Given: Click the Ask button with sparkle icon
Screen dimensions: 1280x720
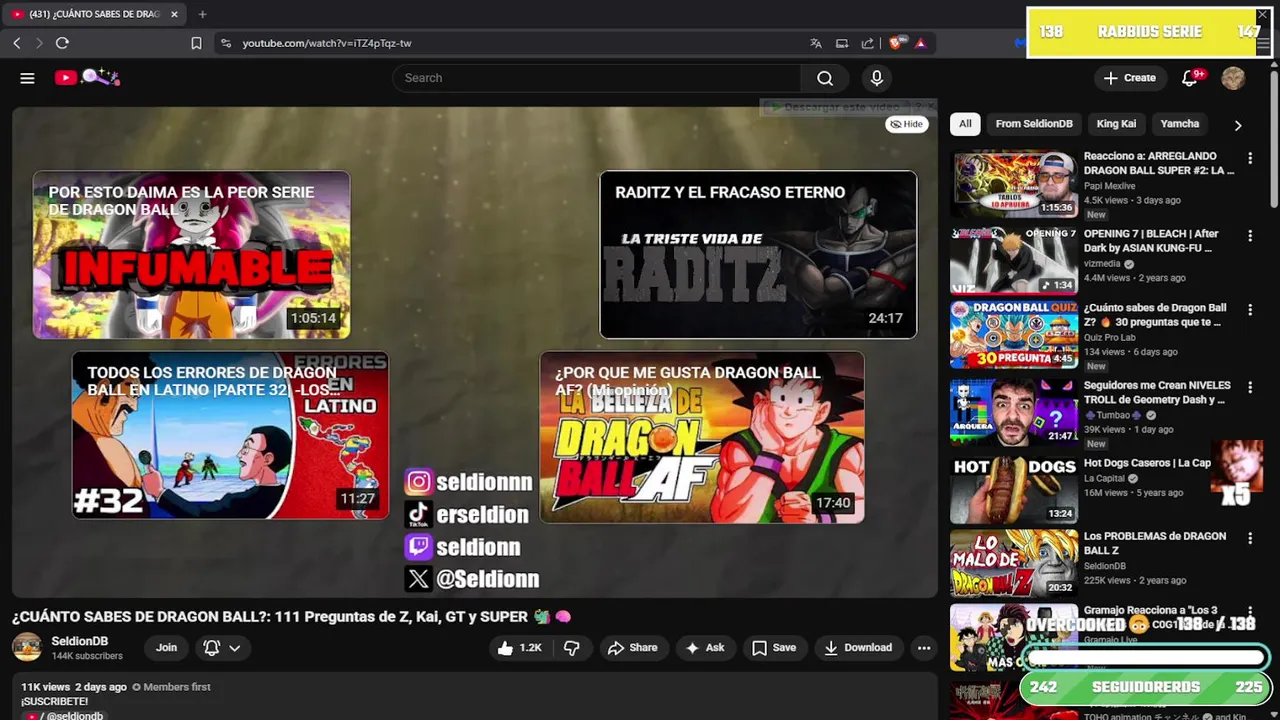Looking at the screenshot, I should click(x=704, y=648).
